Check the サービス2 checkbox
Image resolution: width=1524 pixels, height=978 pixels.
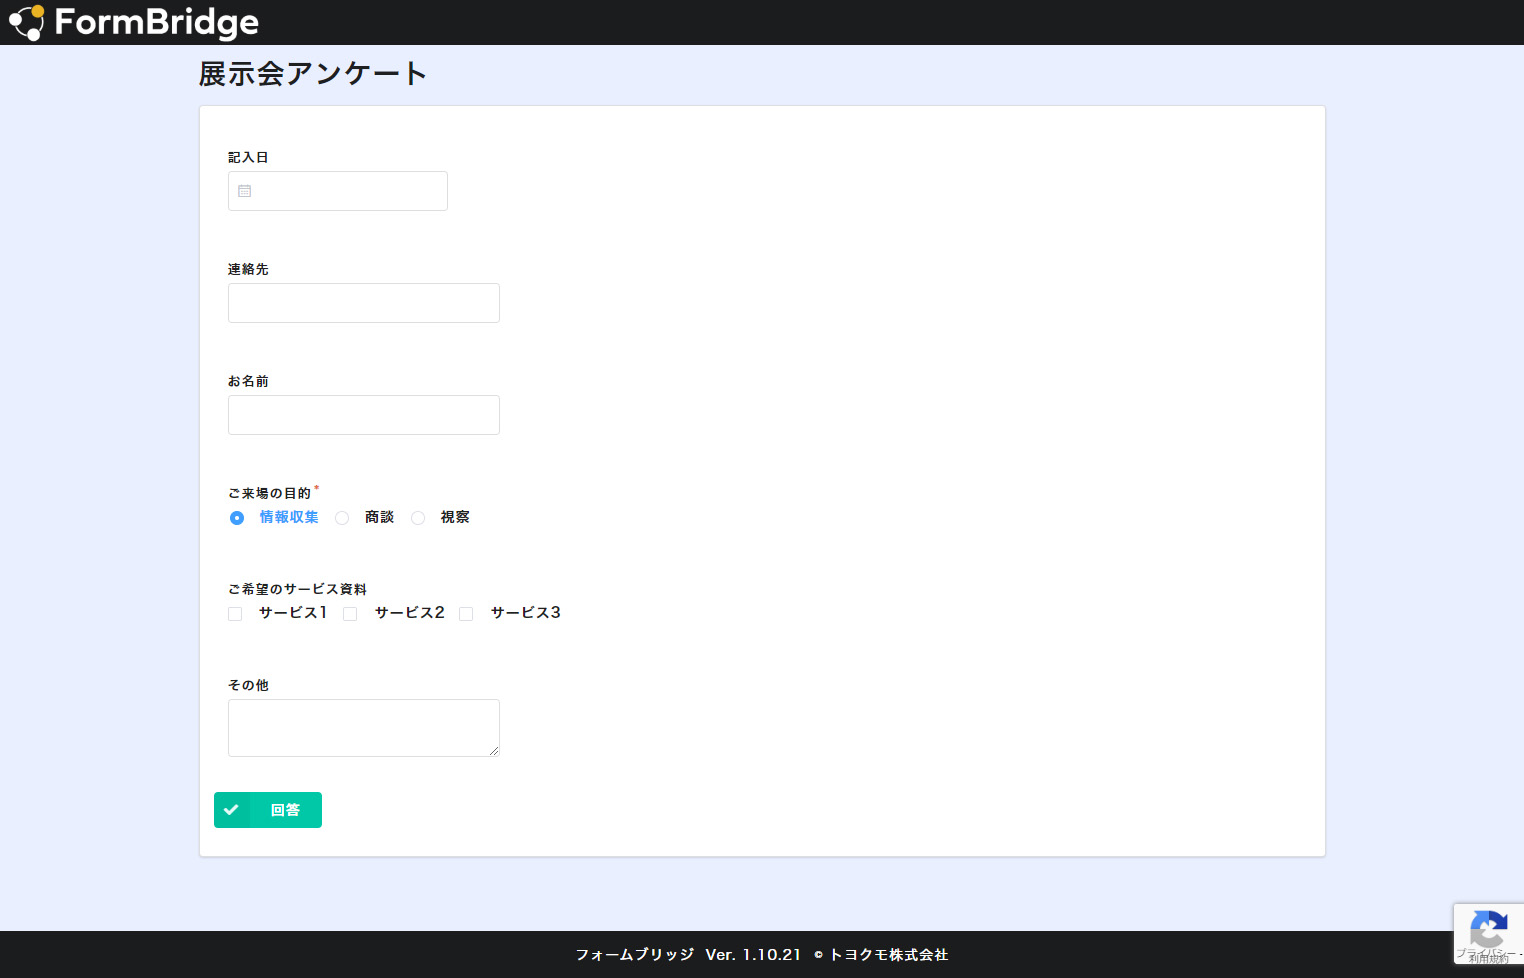(350, 614)
